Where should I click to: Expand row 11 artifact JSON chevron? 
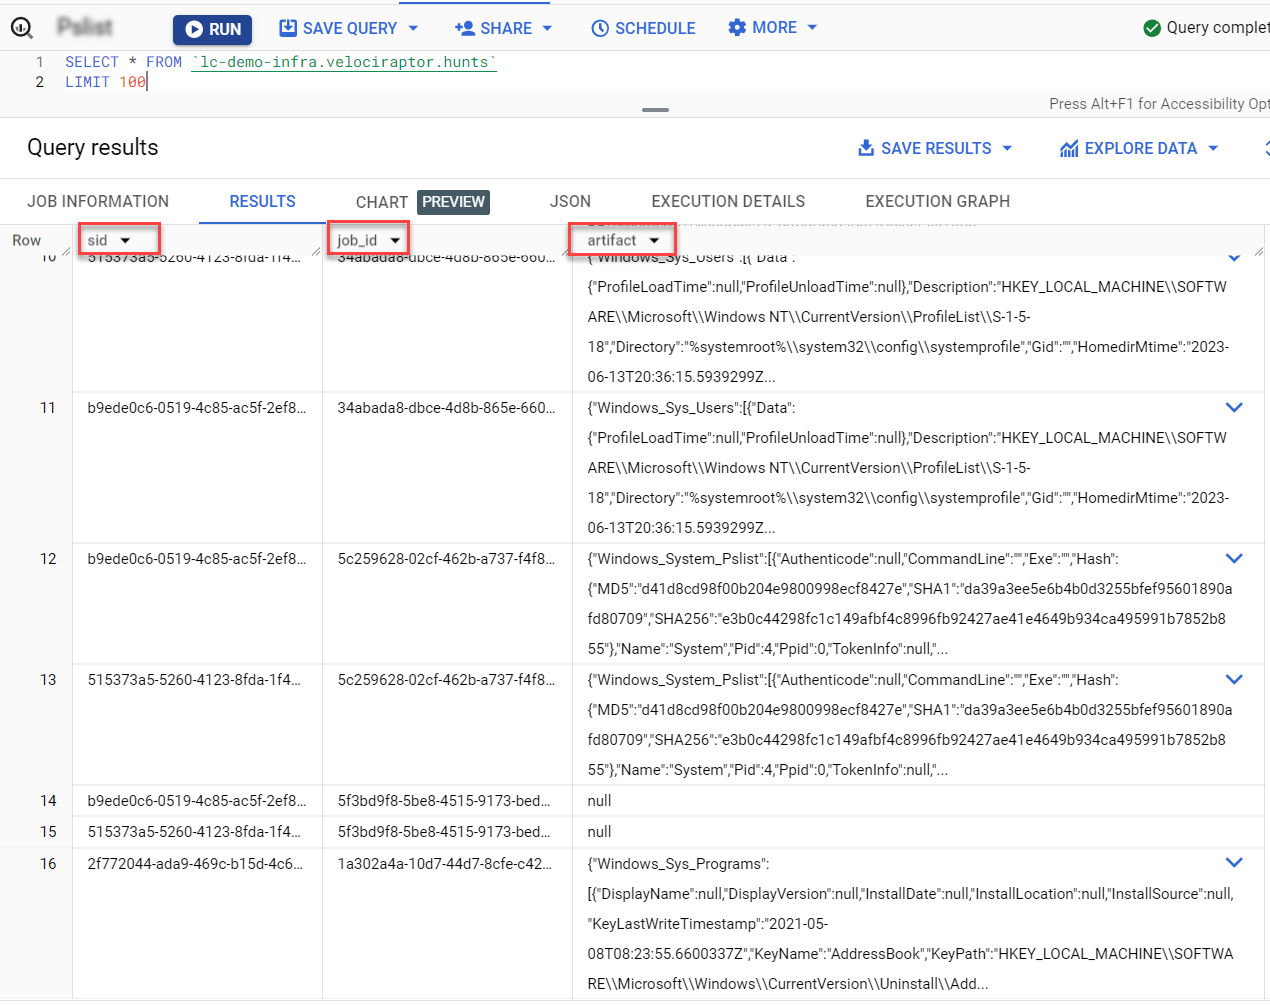[x=1234, y=408]
